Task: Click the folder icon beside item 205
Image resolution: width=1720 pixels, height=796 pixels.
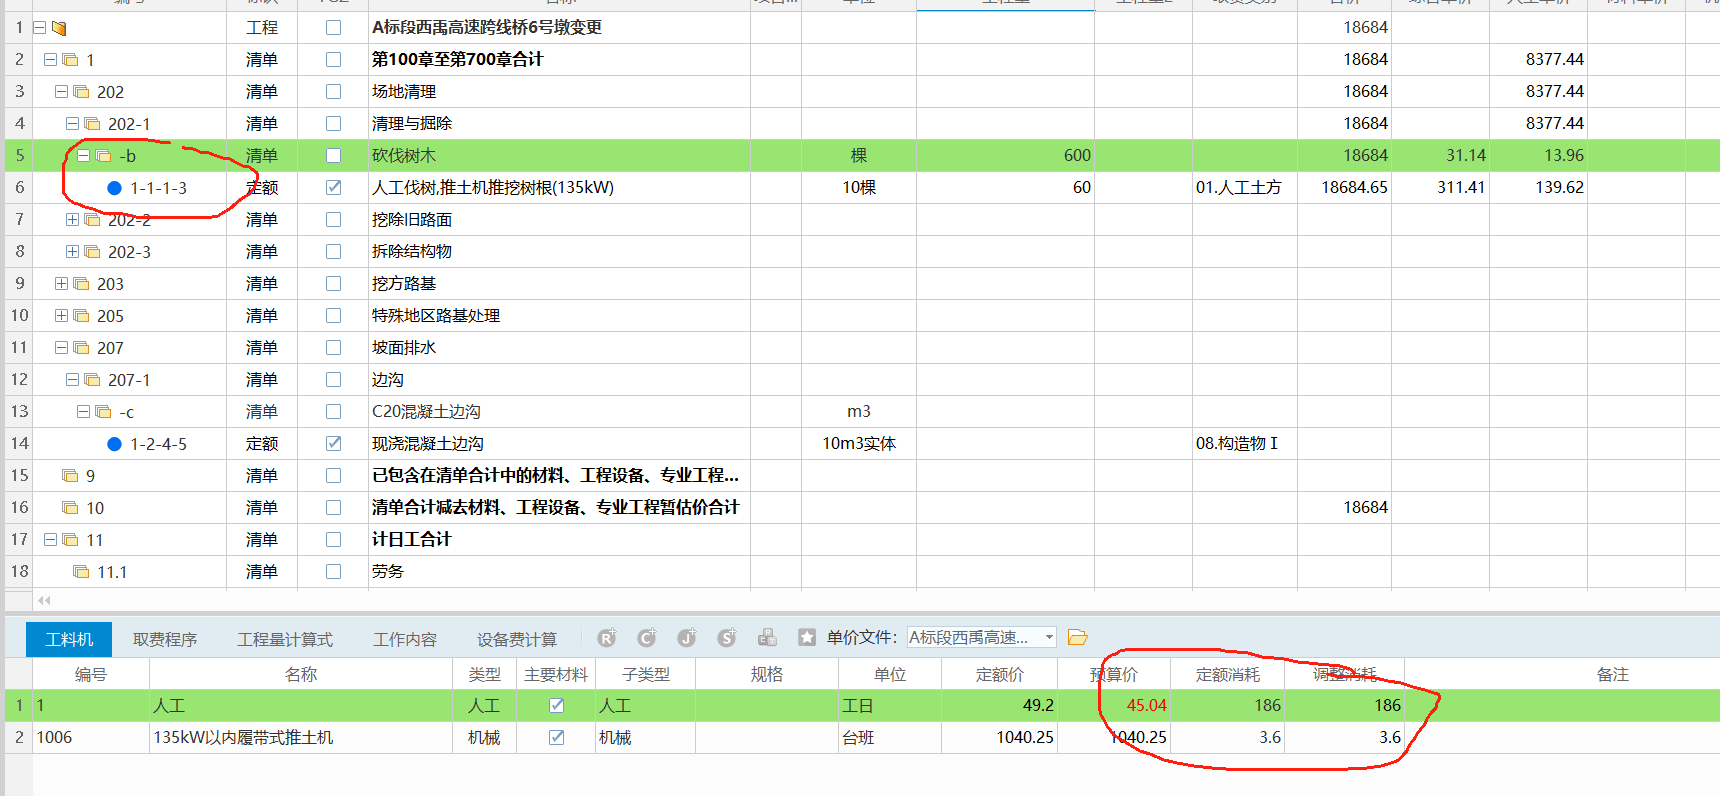Action: pos(81,316)
